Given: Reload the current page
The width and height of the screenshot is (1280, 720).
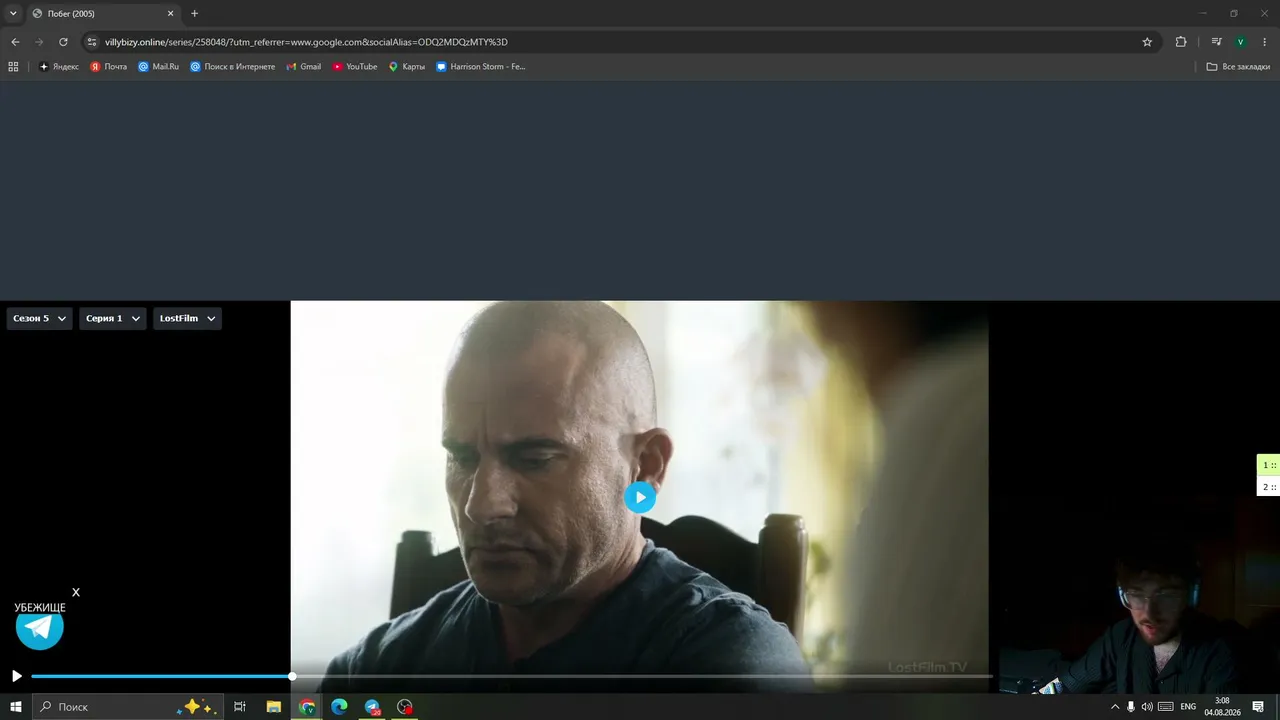Looking at the screenshot, I should point(63,42).
